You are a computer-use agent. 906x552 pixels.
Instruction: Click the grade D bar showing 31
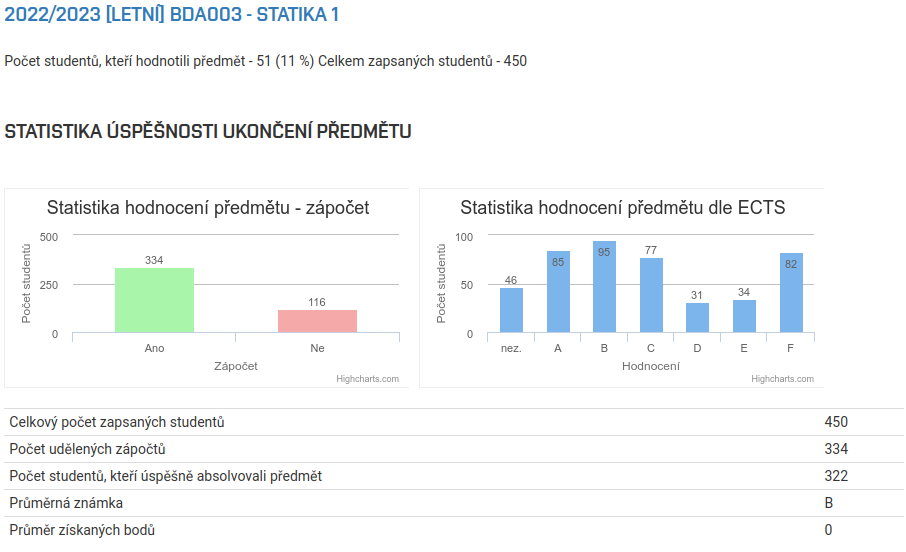coord(697,318)
